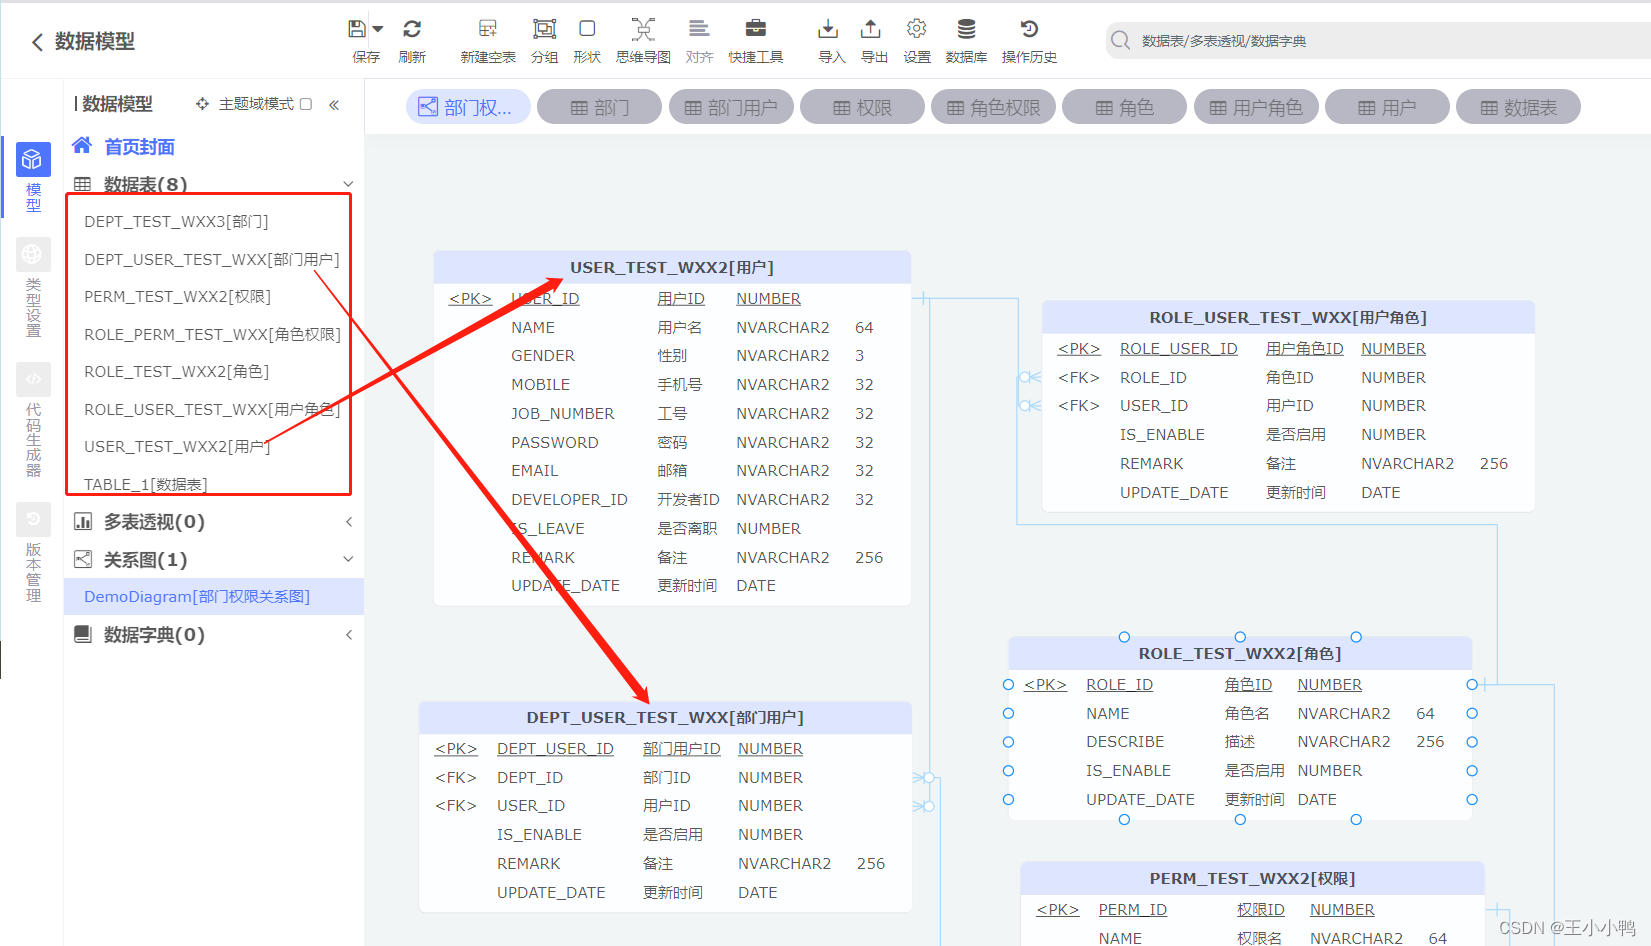Image resolution: width=1651 pixels, height=946 pixels.
Task: Click the DESCRIBE field in ROLE table
Action: tap(1125, 742)
